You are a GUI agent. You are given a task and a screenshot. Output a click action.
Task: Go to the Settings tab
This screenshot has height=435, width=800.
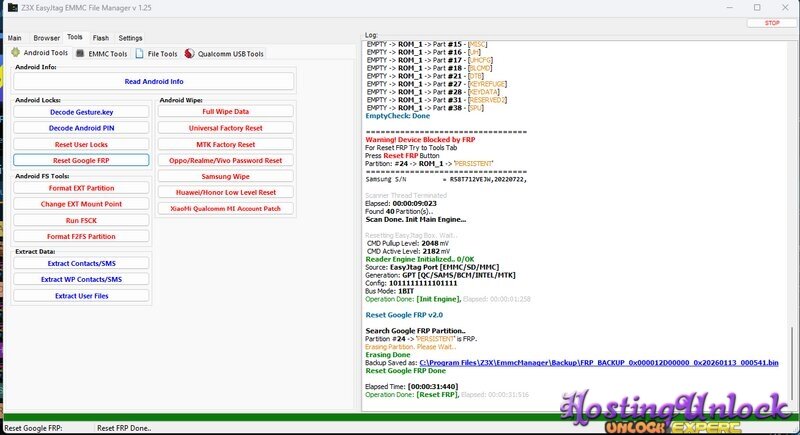click(x=130, y=38)
